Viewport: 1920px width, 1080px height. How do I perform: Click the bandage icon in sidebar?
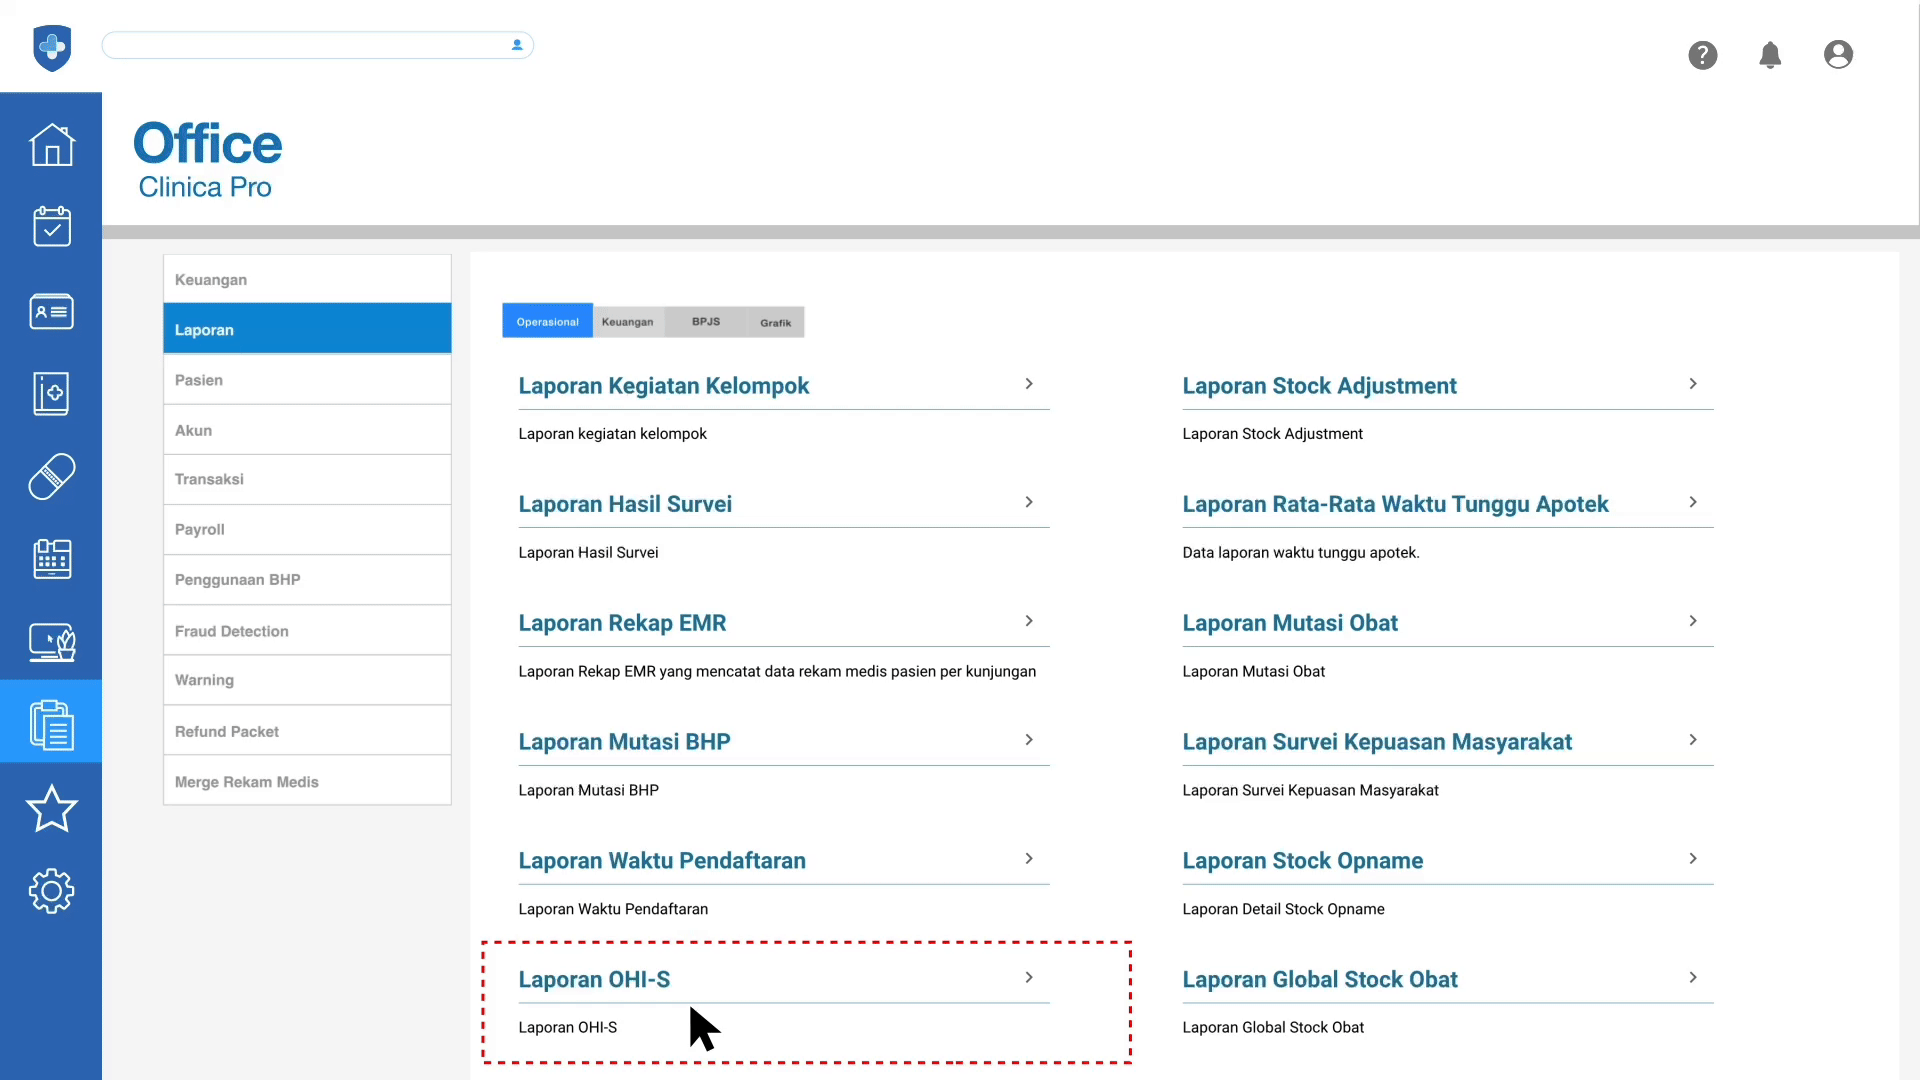tap(51, 477)
